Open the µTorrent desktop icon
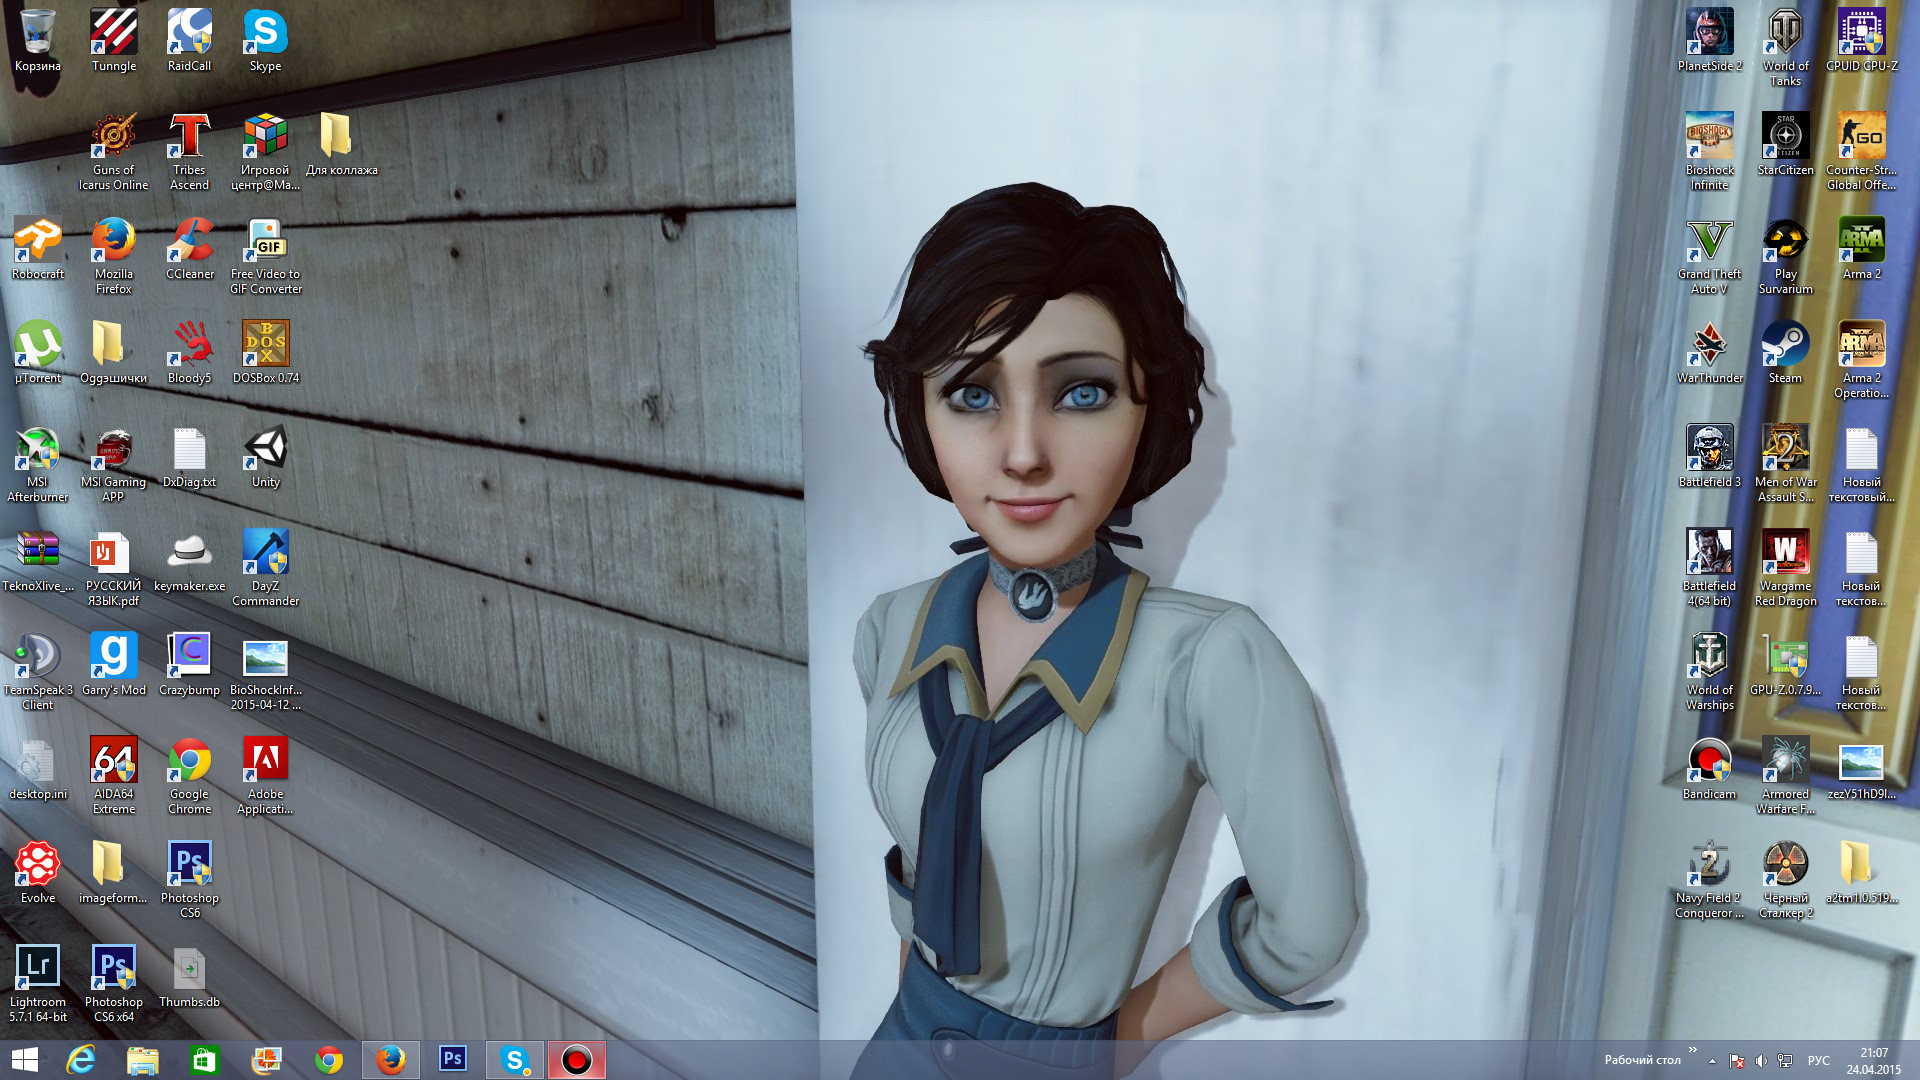This screenshot has height=1080, width=1920. pos(38,352)
